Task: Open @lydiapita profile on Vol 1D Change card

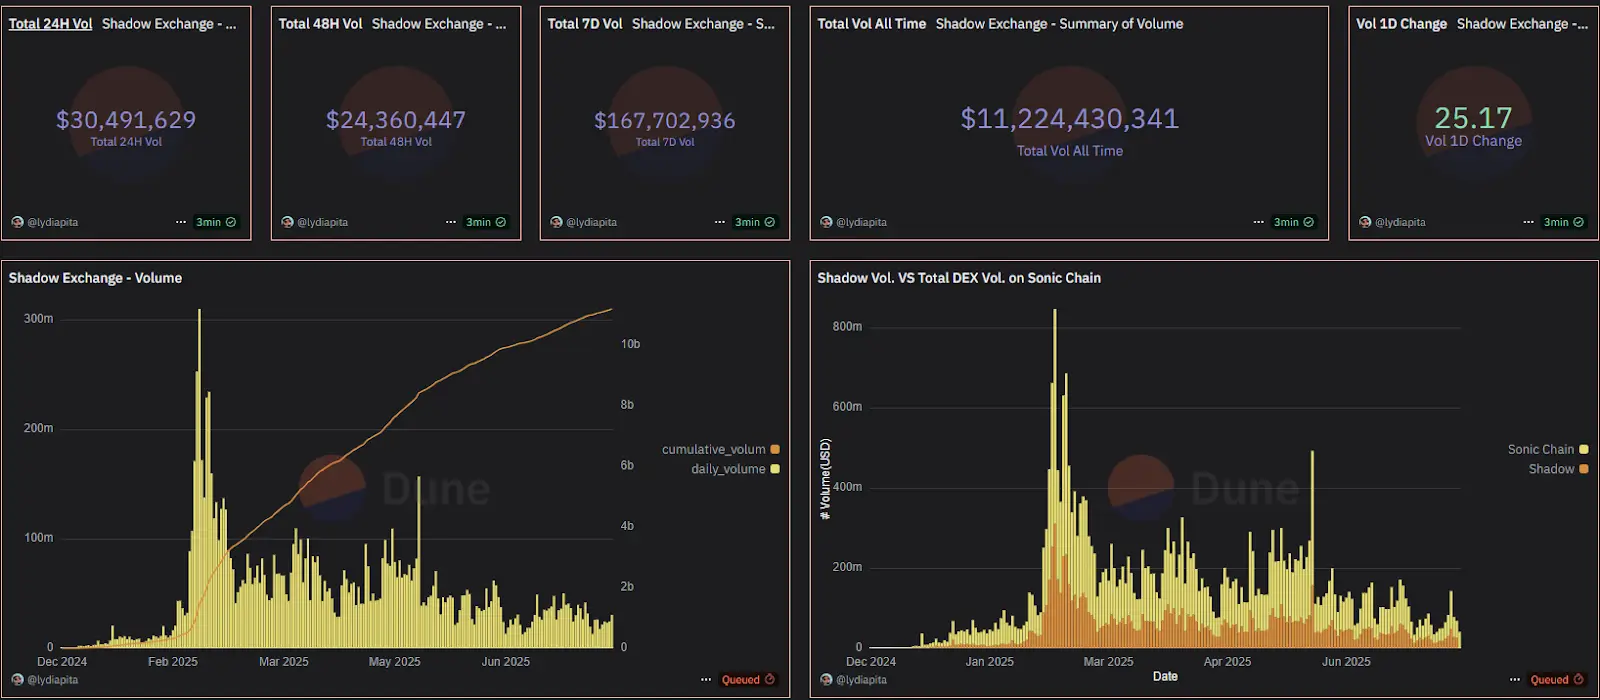Action: 1400,222
